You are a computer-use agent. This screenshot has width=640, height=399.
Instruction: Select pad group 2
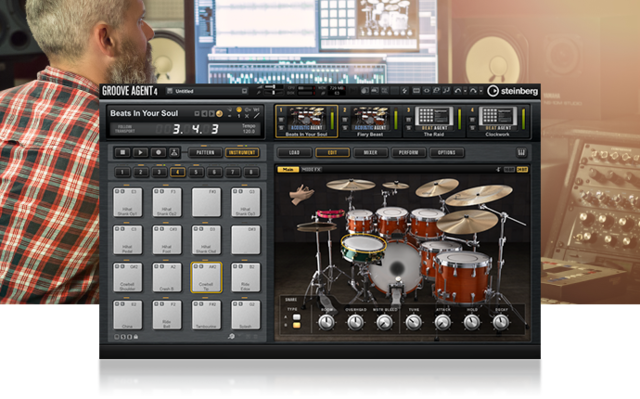(x=140, y=172)
